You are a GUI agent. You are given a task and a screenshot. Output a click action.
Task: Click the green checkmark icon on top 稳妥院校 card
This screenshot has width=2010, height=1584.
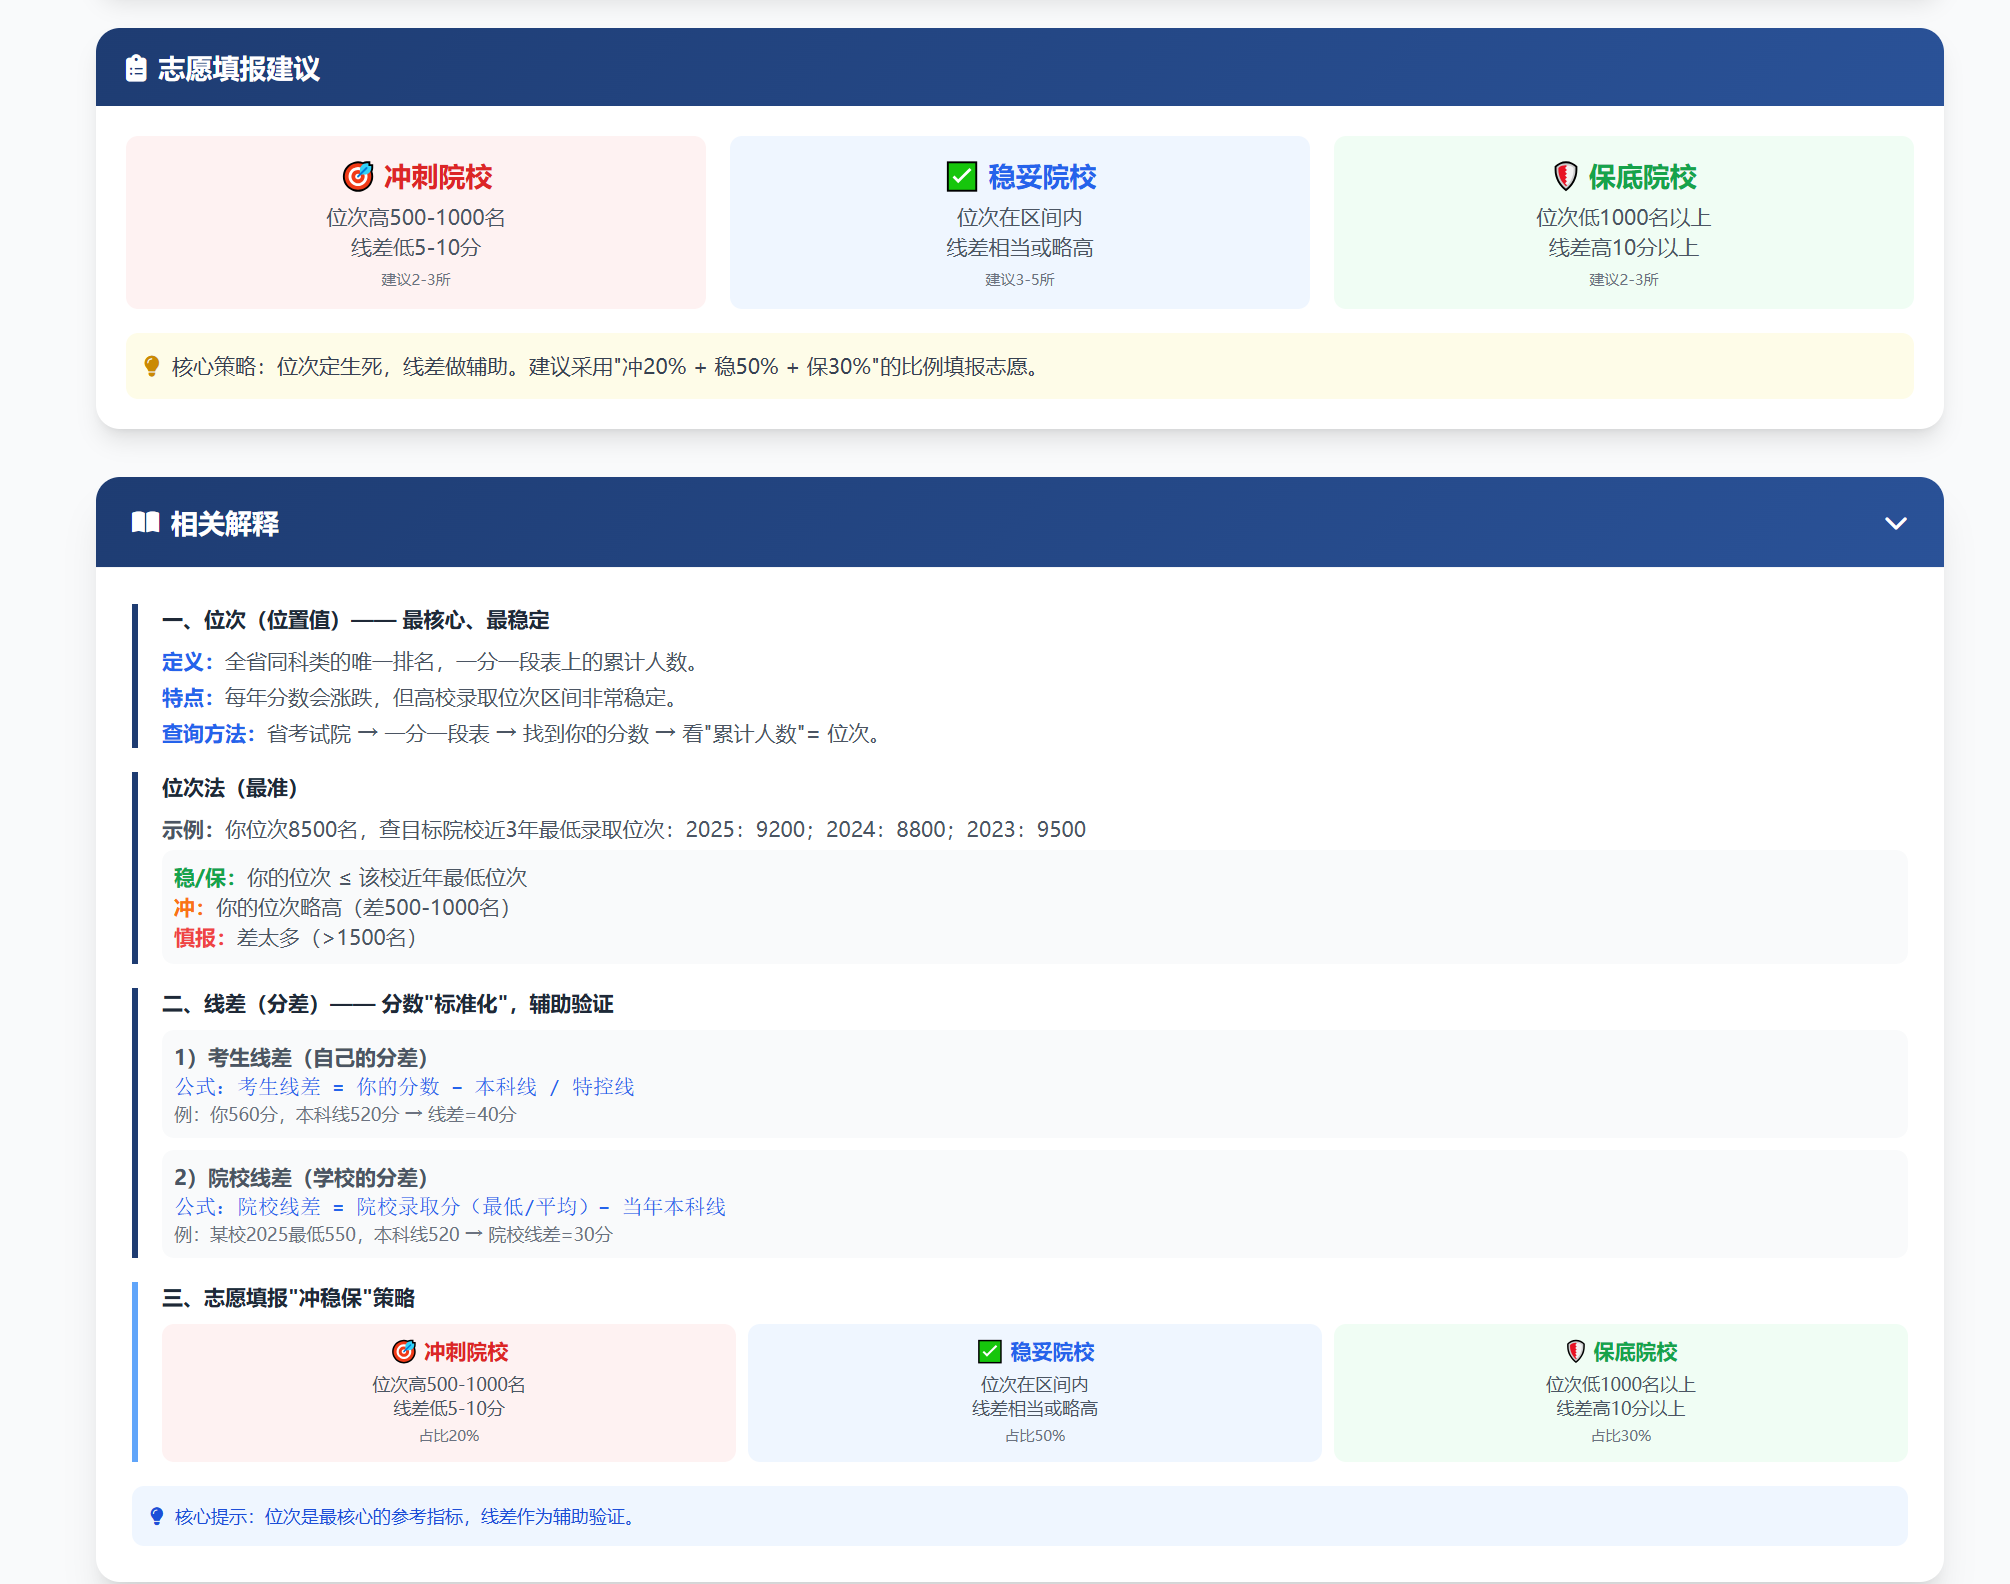(961, 176)
